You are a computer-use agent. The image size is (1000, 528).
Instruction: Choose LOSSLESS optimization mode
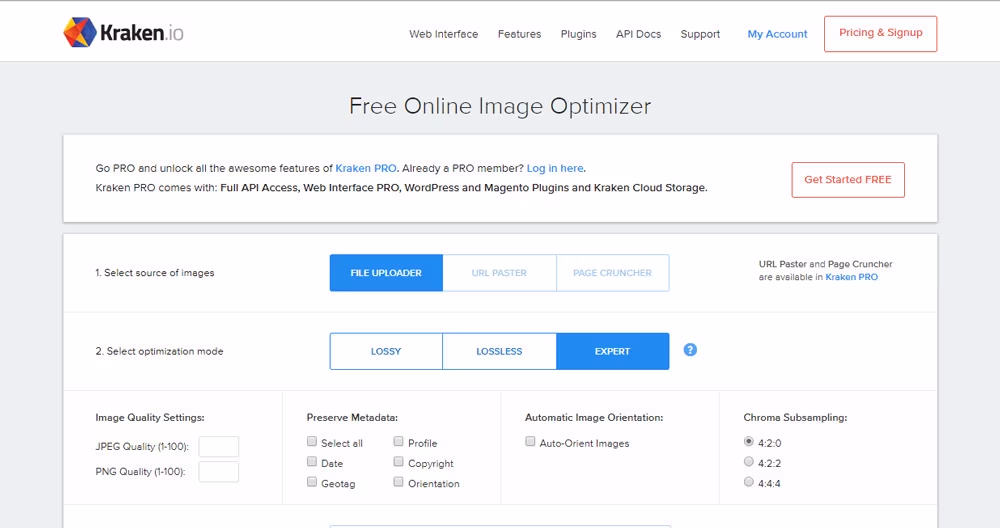point(499,351)
